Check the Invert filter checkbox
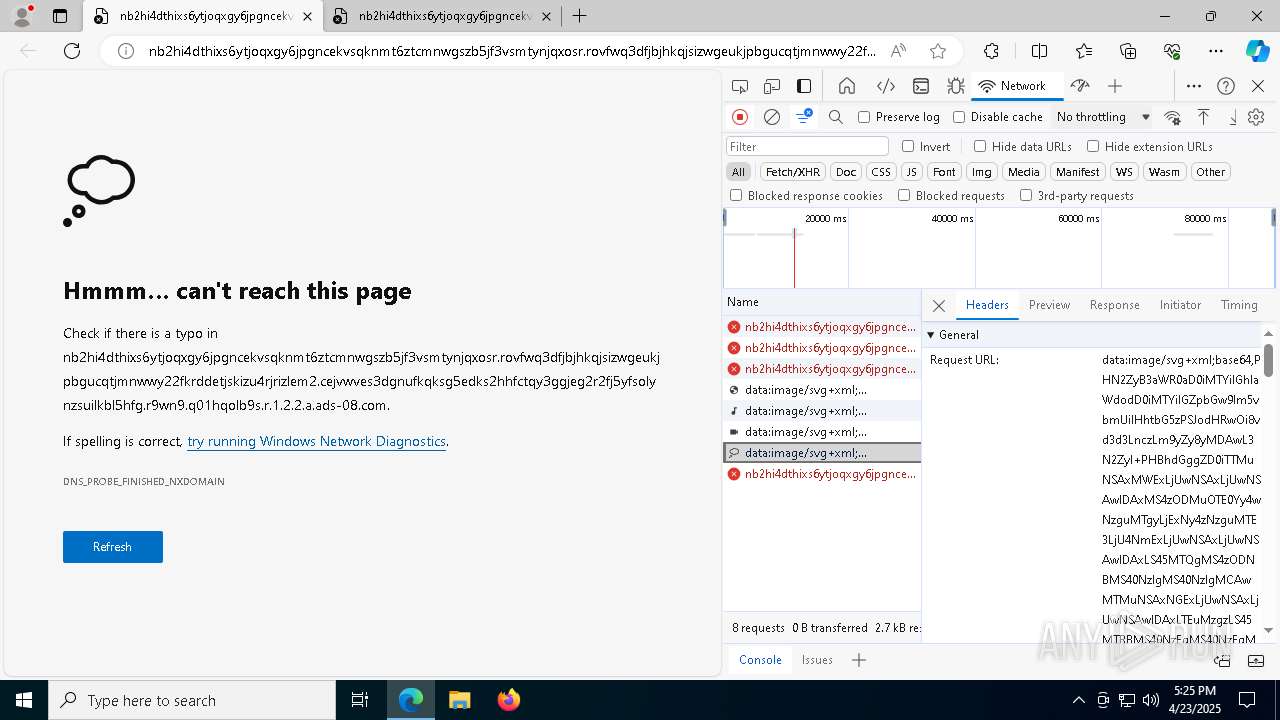Viewport: 1280px width, 720px height. [908, 146]
